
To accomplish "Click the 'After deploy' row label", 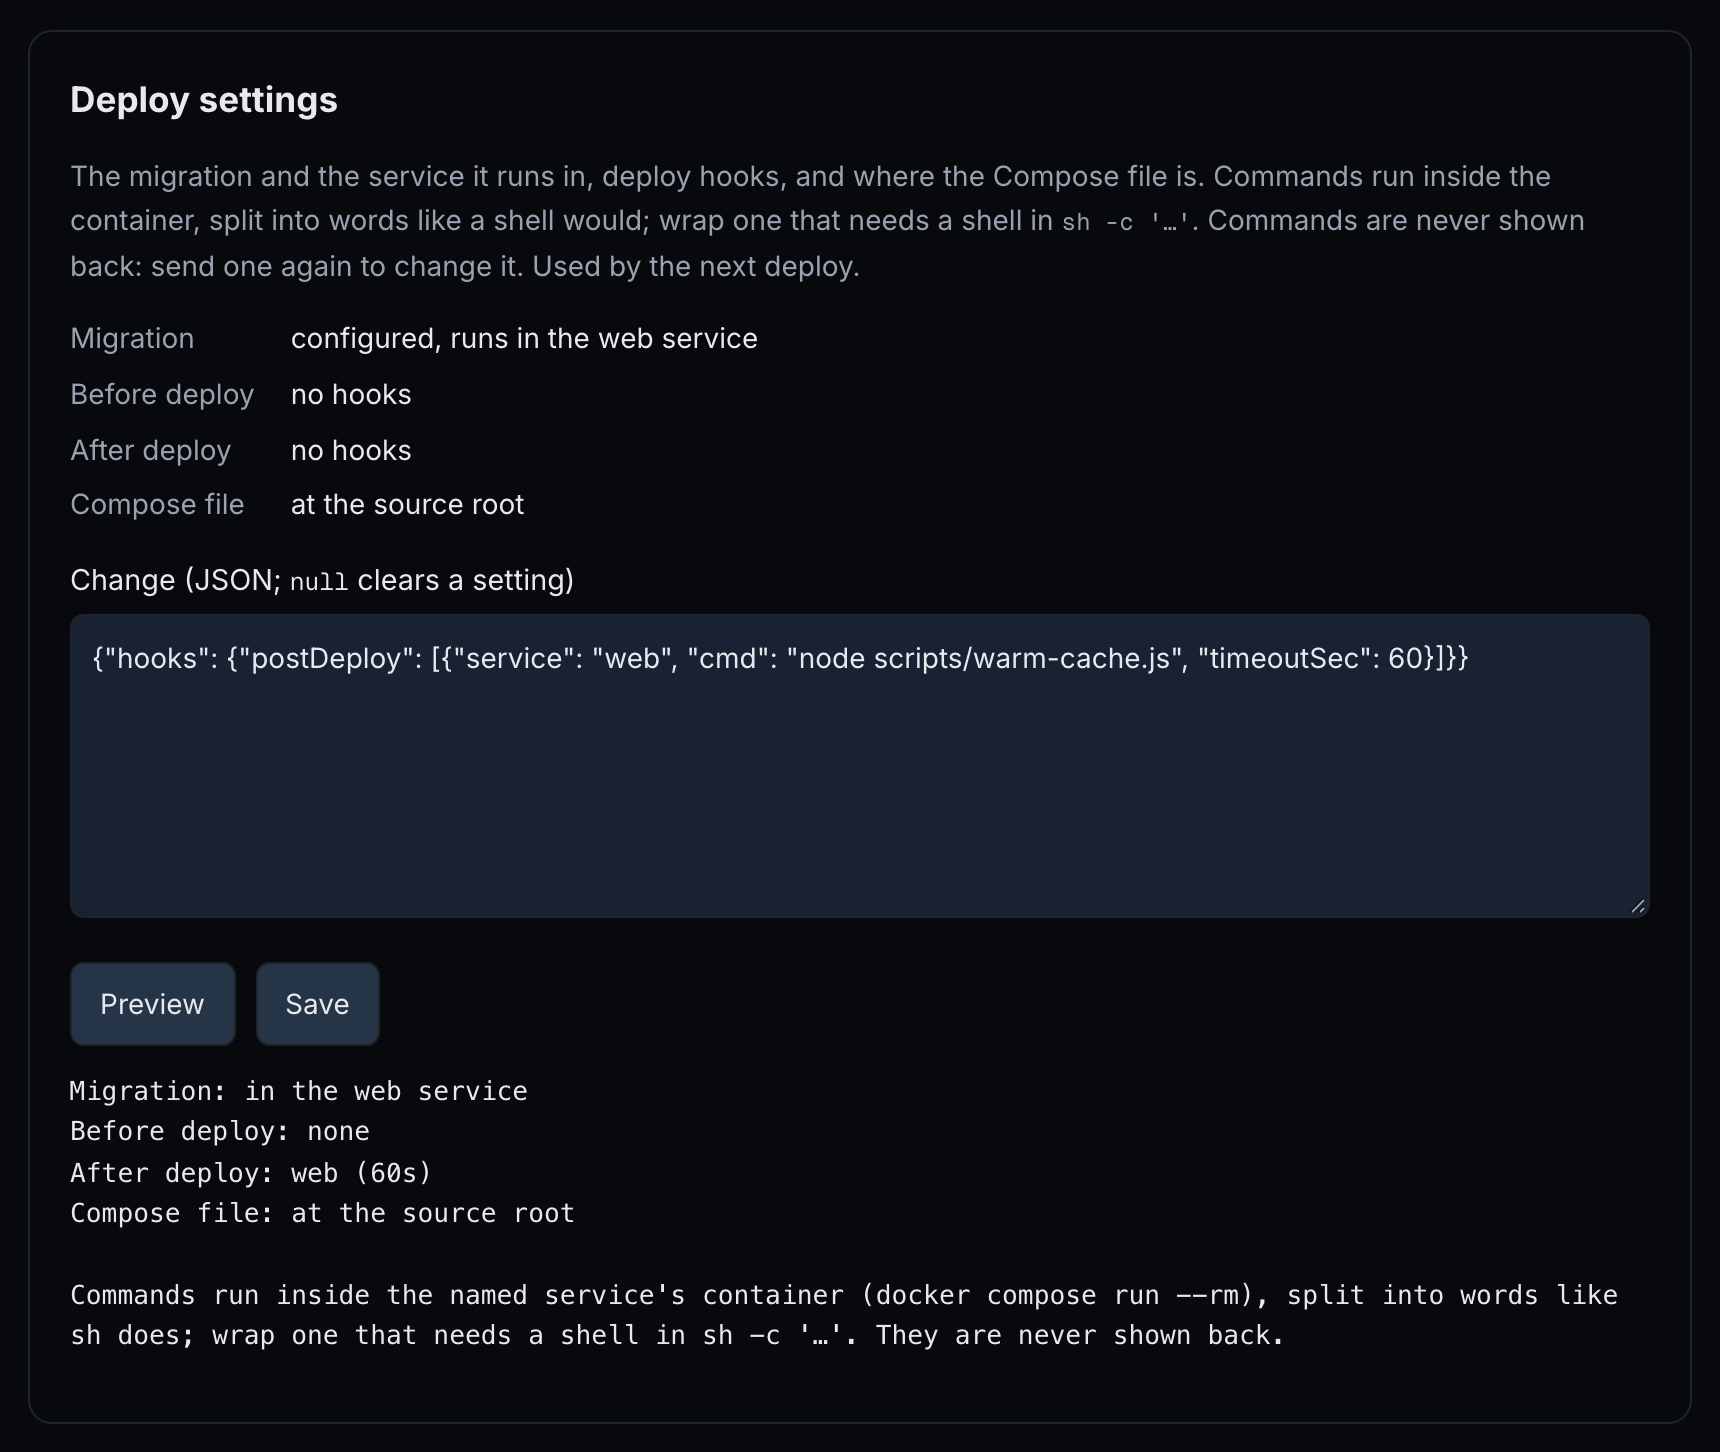I will [151, 450].
